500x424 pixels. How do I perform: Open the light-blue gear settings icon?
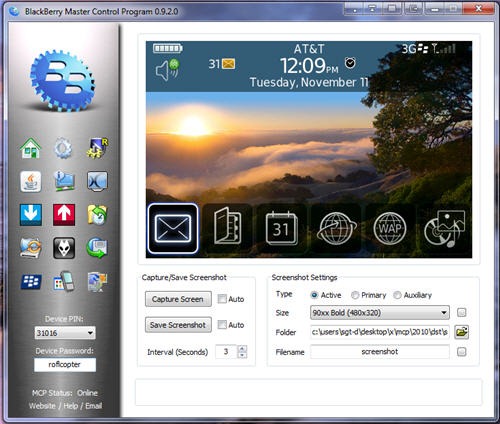pyautogui.click(x=63, y=148)
